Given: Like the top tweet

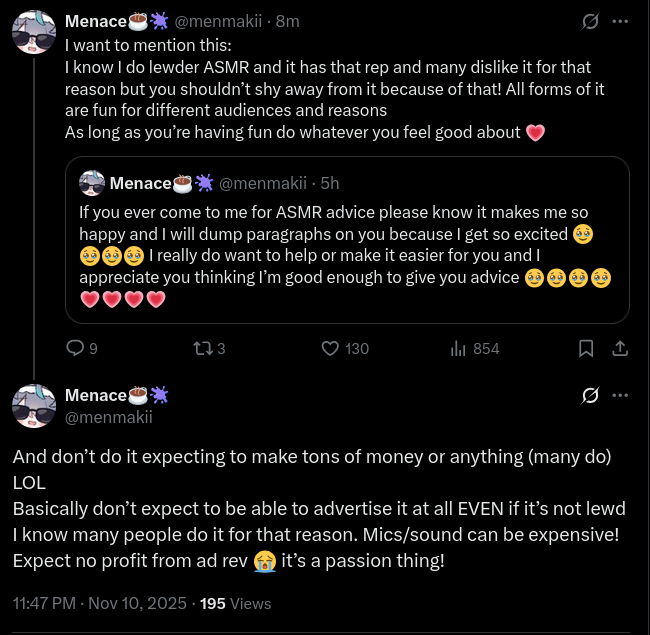Looking at the screenshot, I should pyautogui.click(x=331, y=348).
